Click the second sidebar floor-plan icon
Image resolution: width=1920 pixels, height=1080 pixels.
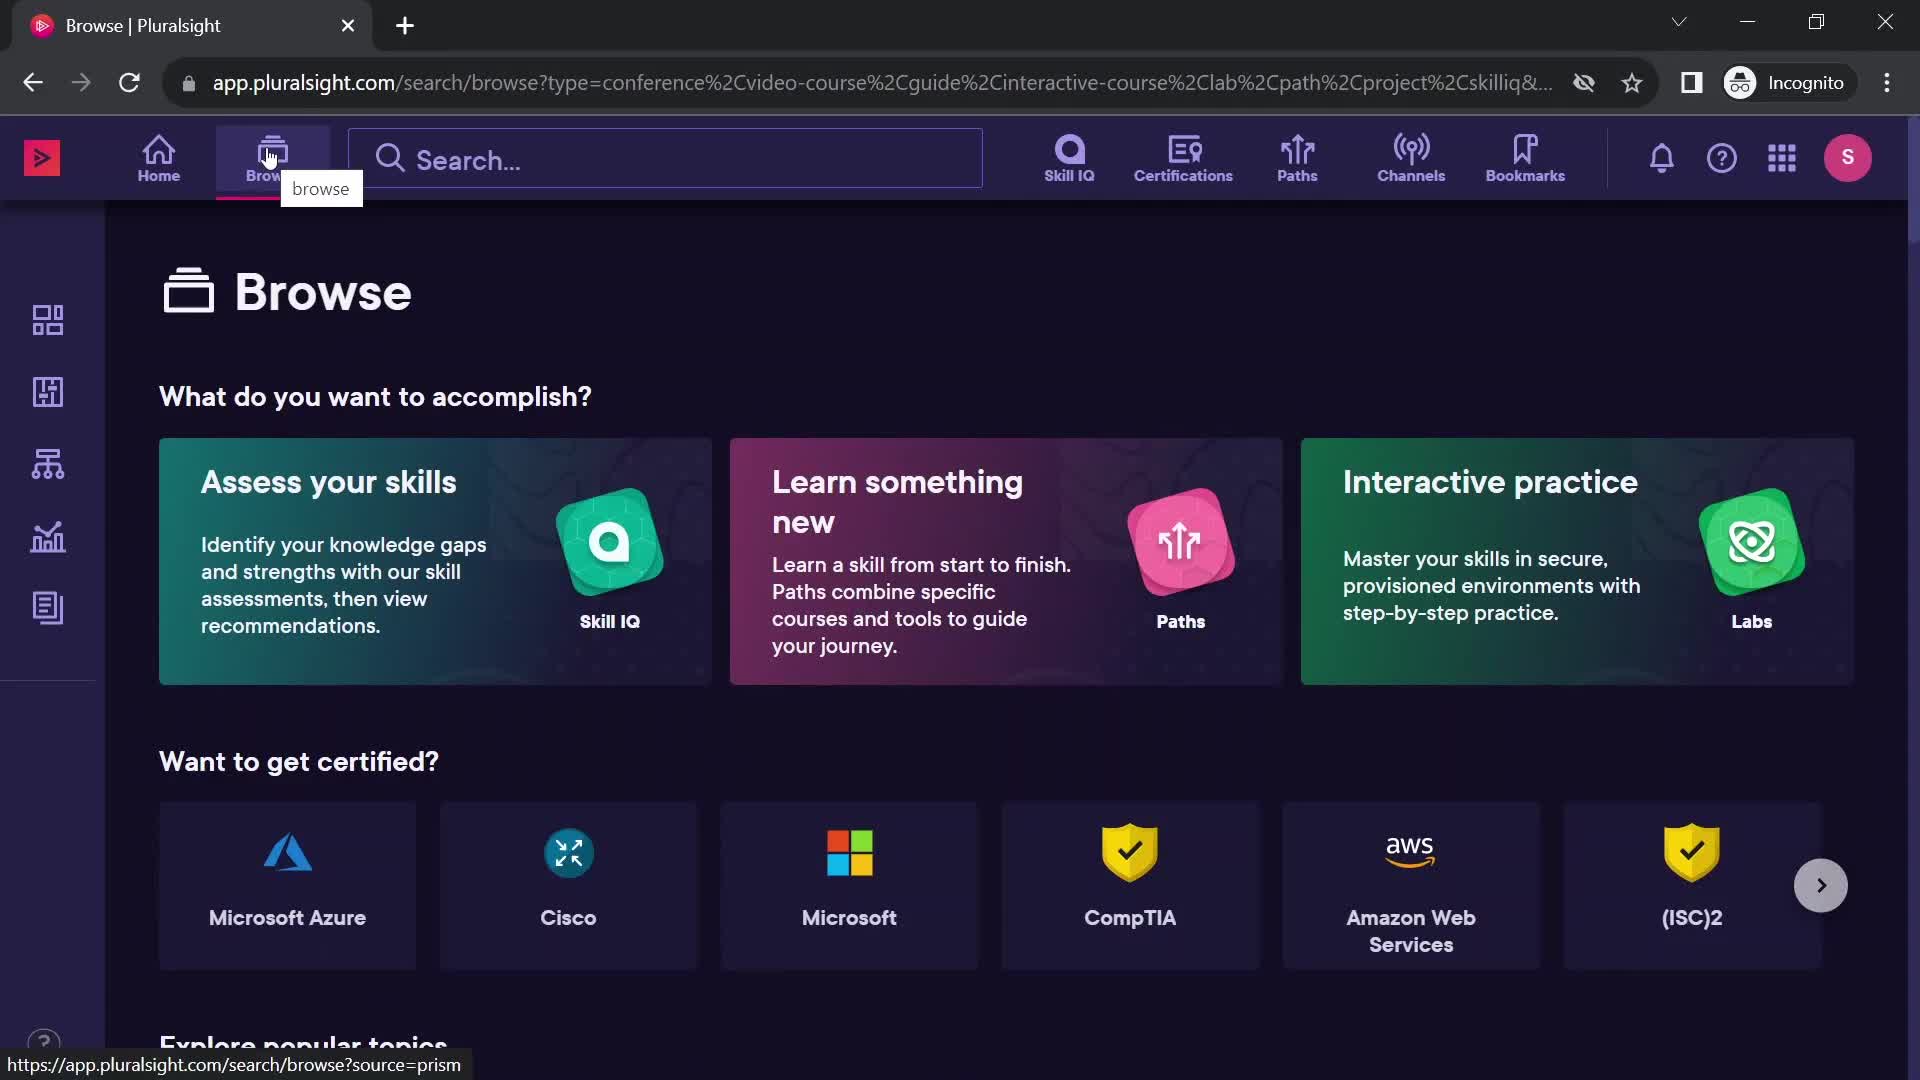48,392
